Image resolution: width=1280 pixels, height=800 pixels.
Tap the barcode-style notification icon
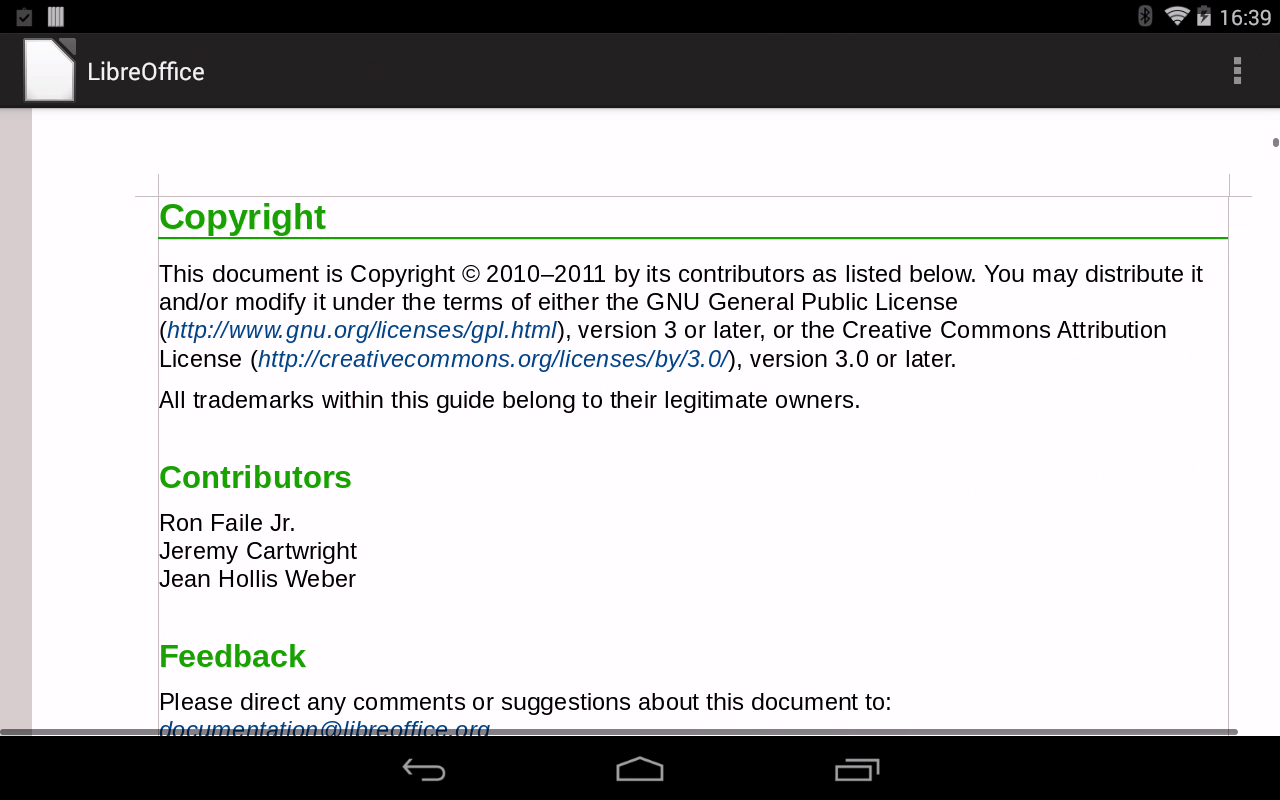click(56, 17)
